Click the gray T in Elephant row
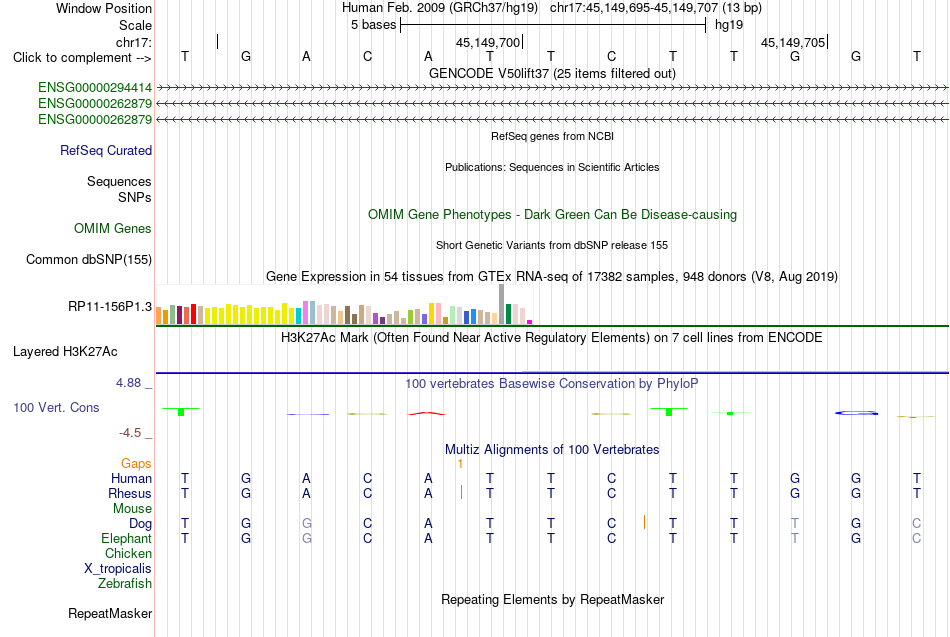The width and height of the screenshot is (950, 637). (x=795, y=538)
